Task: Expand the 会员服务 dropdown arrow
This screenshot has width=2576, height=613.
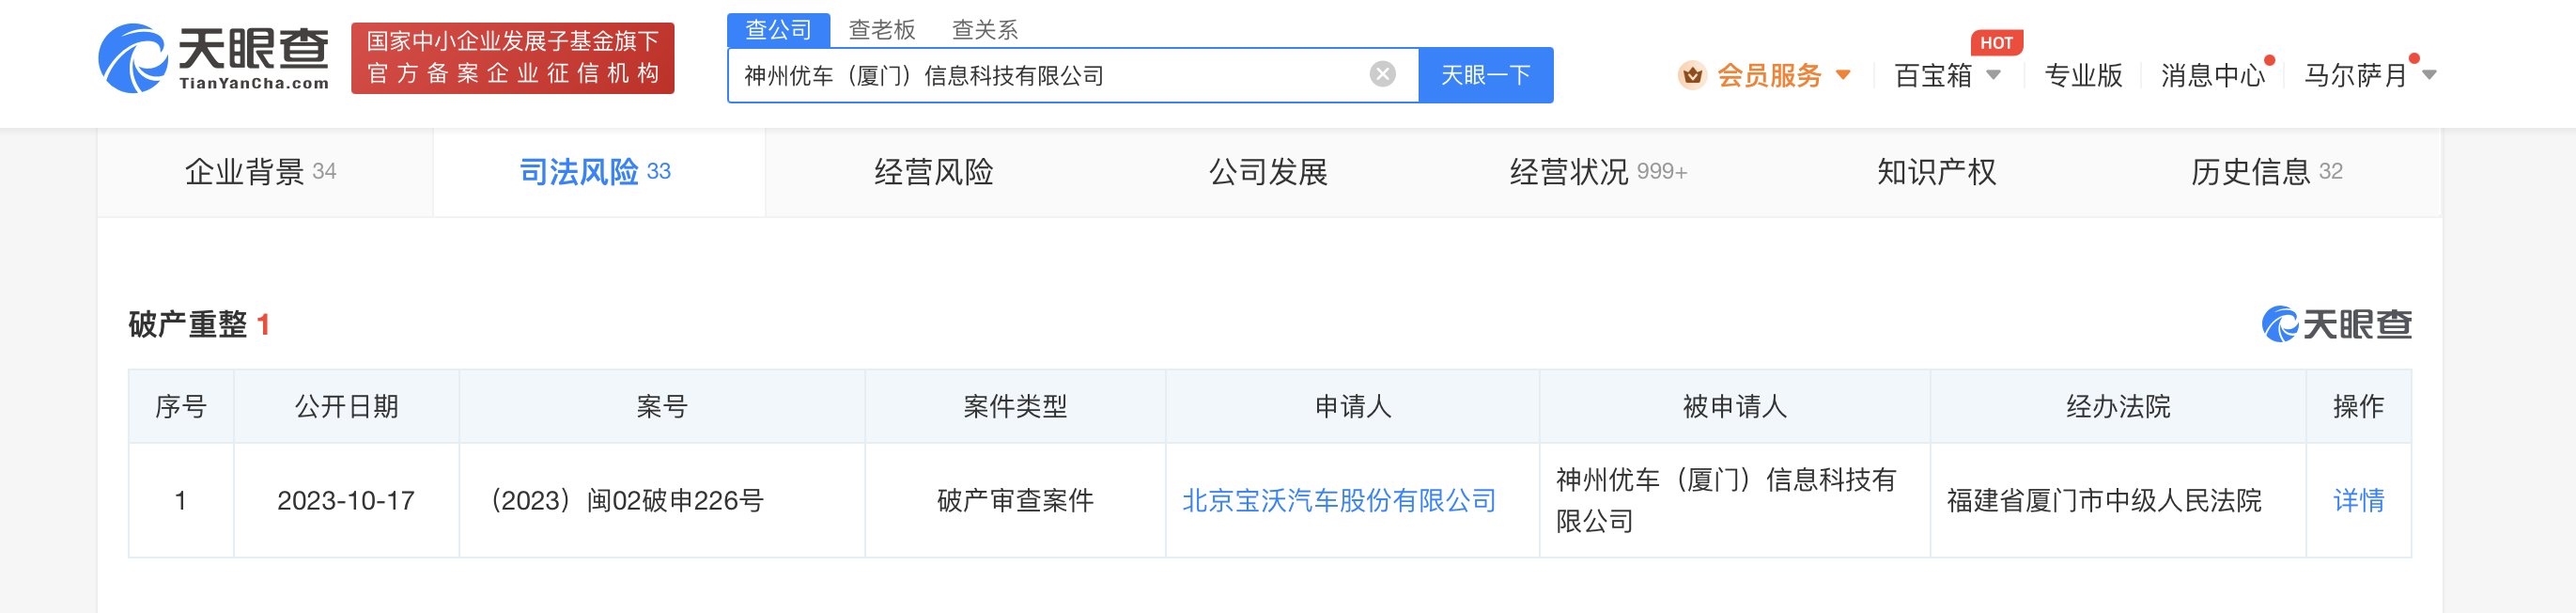Action: [x=1843, y=75]
